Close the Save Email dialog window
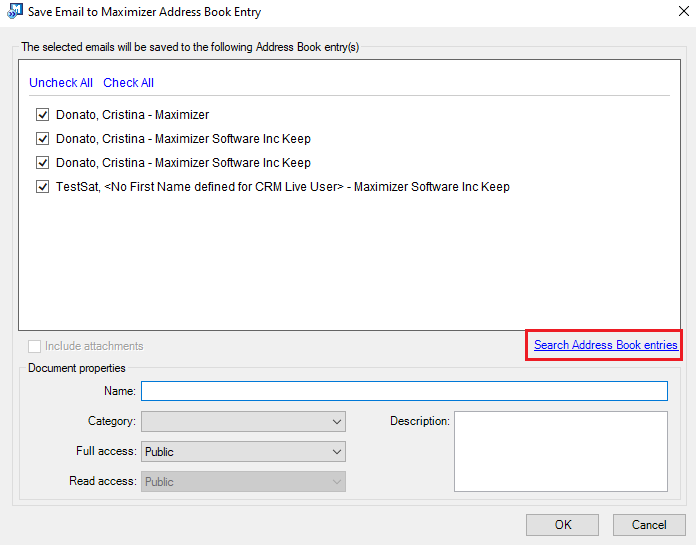 tap(684, 11)
